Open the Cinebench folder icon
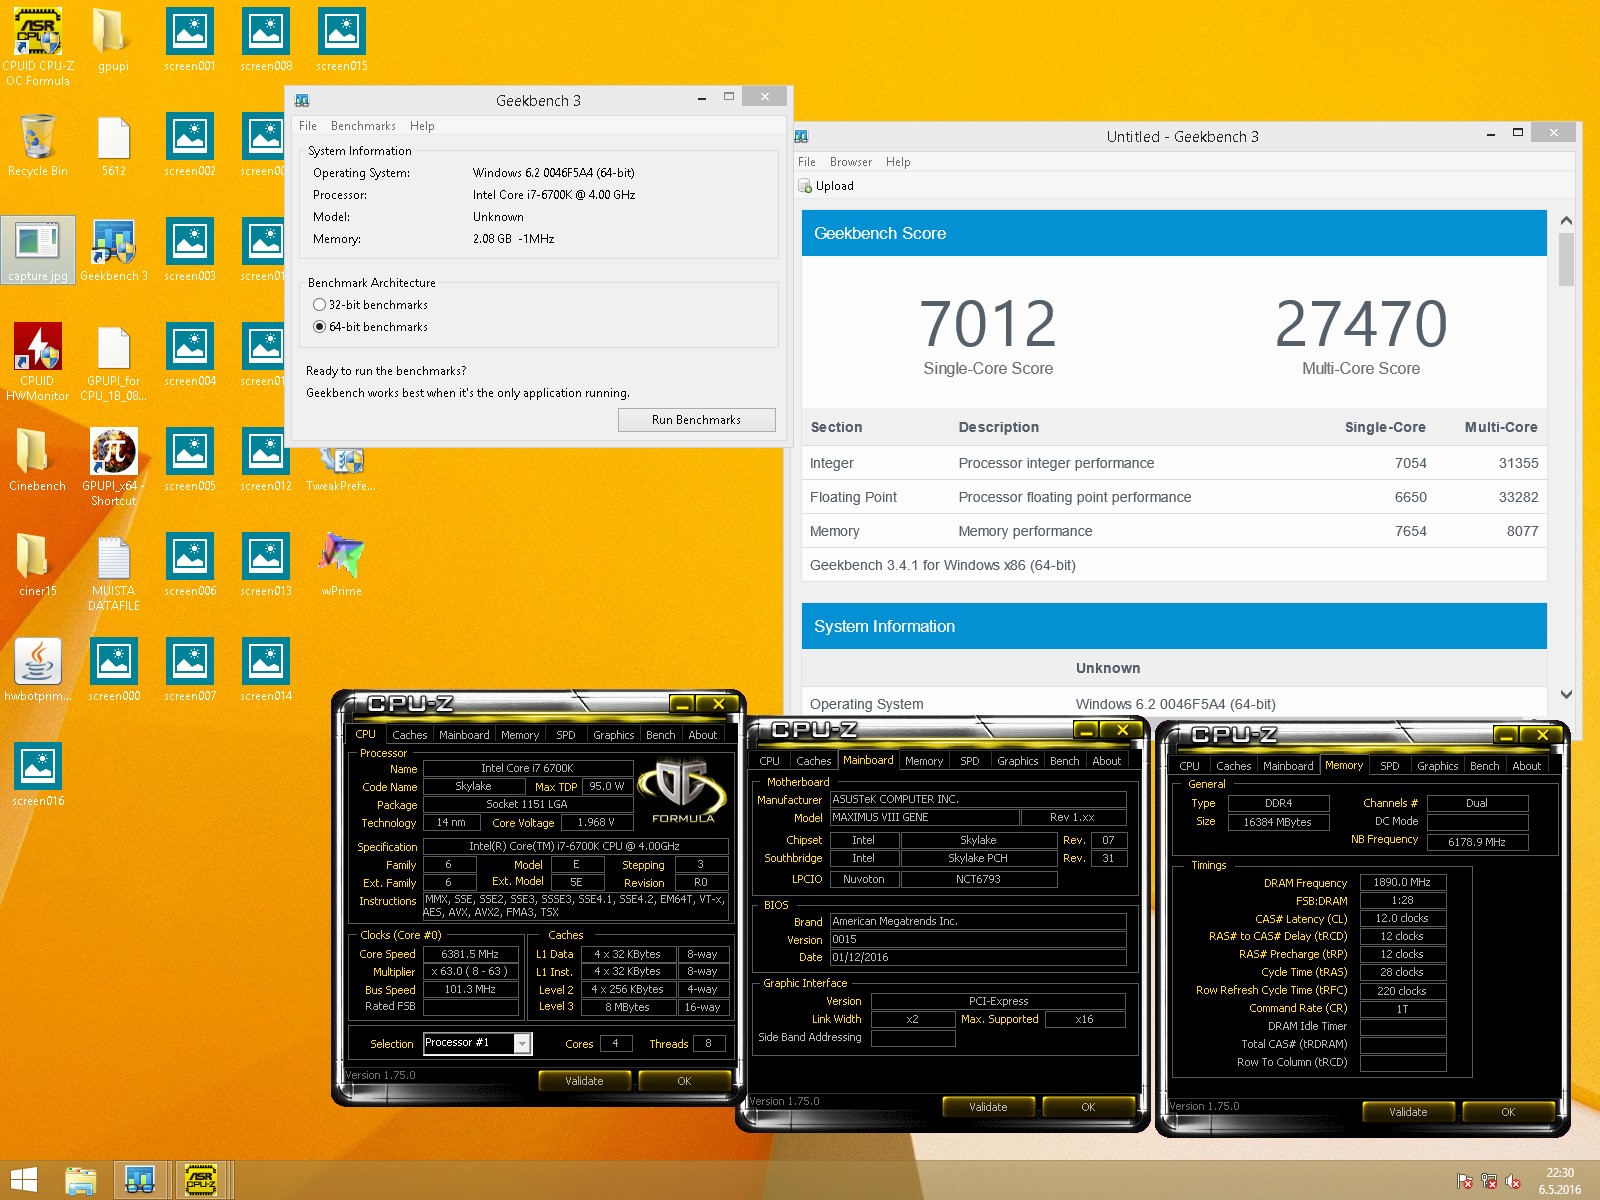Viewport: 1600px width, 1200px height. tap(38, 460)
